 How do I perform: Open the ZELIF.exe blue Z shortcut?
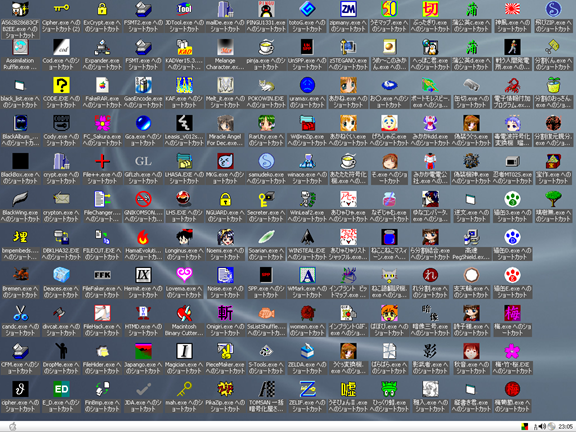pyautogui.click(x=307, y=389)
